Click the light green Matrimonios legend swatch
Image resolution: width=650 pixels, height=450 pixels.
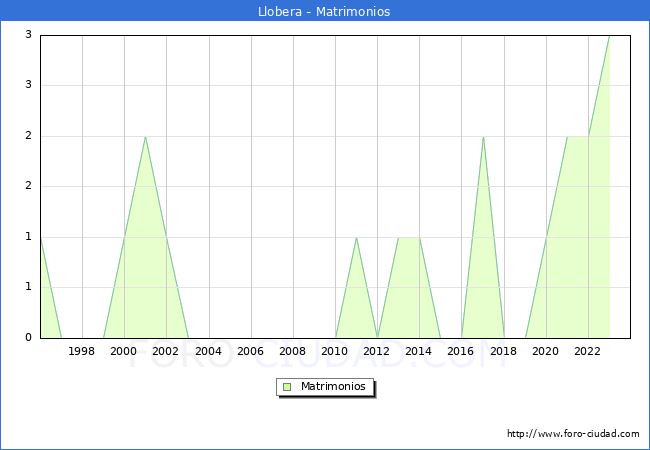[286, 386]
